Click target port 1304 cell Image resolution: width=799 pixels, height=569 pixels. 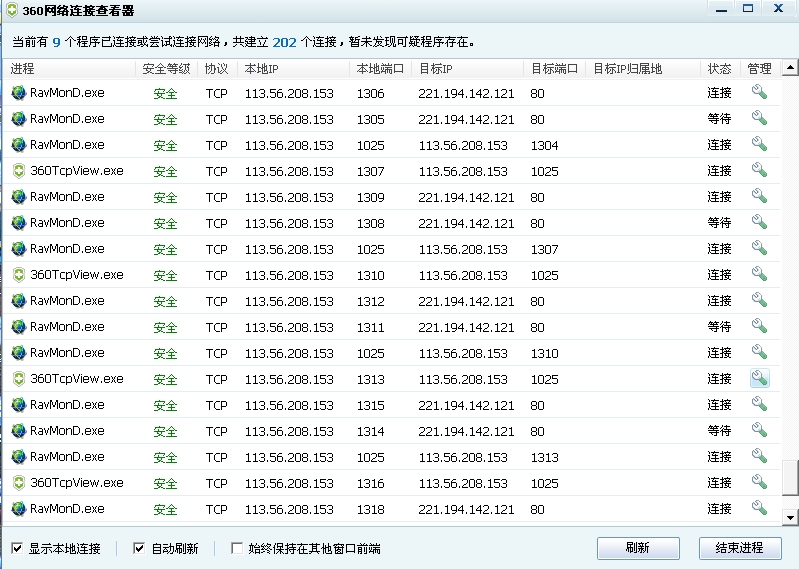tap(545, 145)
